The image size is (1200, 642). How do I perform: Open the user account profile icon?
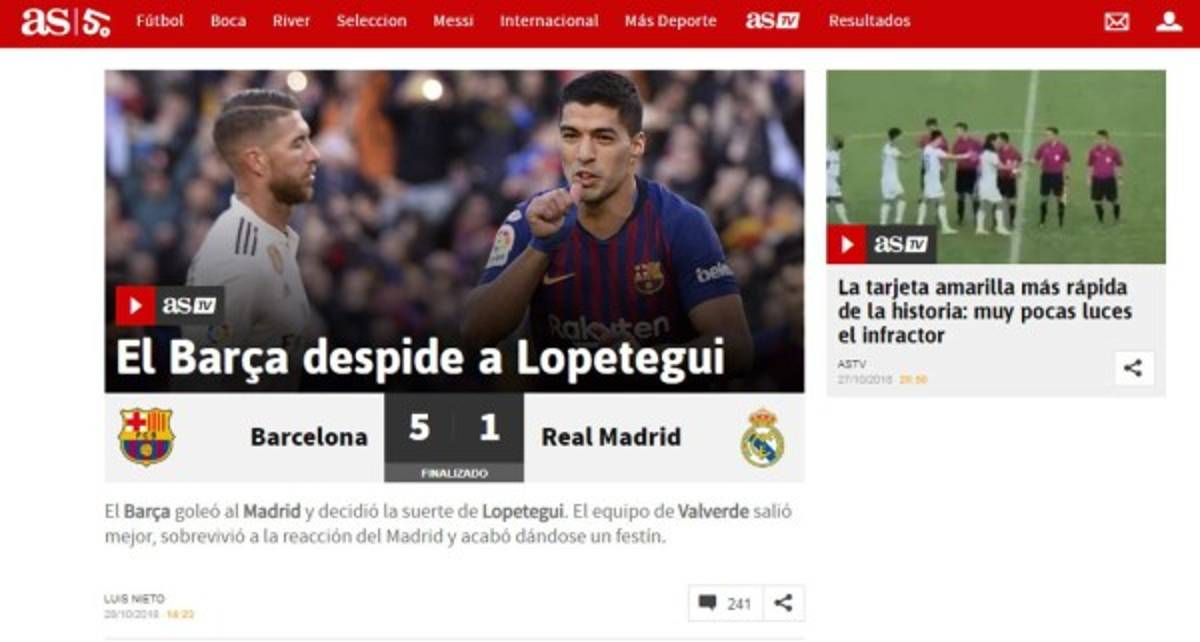click(x=1169, y=21)
